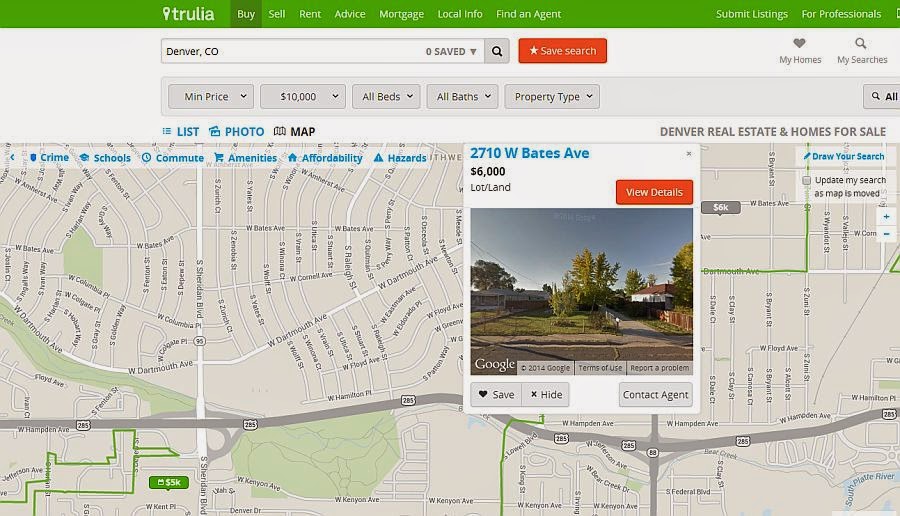This screenshot has height=516, width=900.
Task: Switch to MAP view
Action: point(294,131)
